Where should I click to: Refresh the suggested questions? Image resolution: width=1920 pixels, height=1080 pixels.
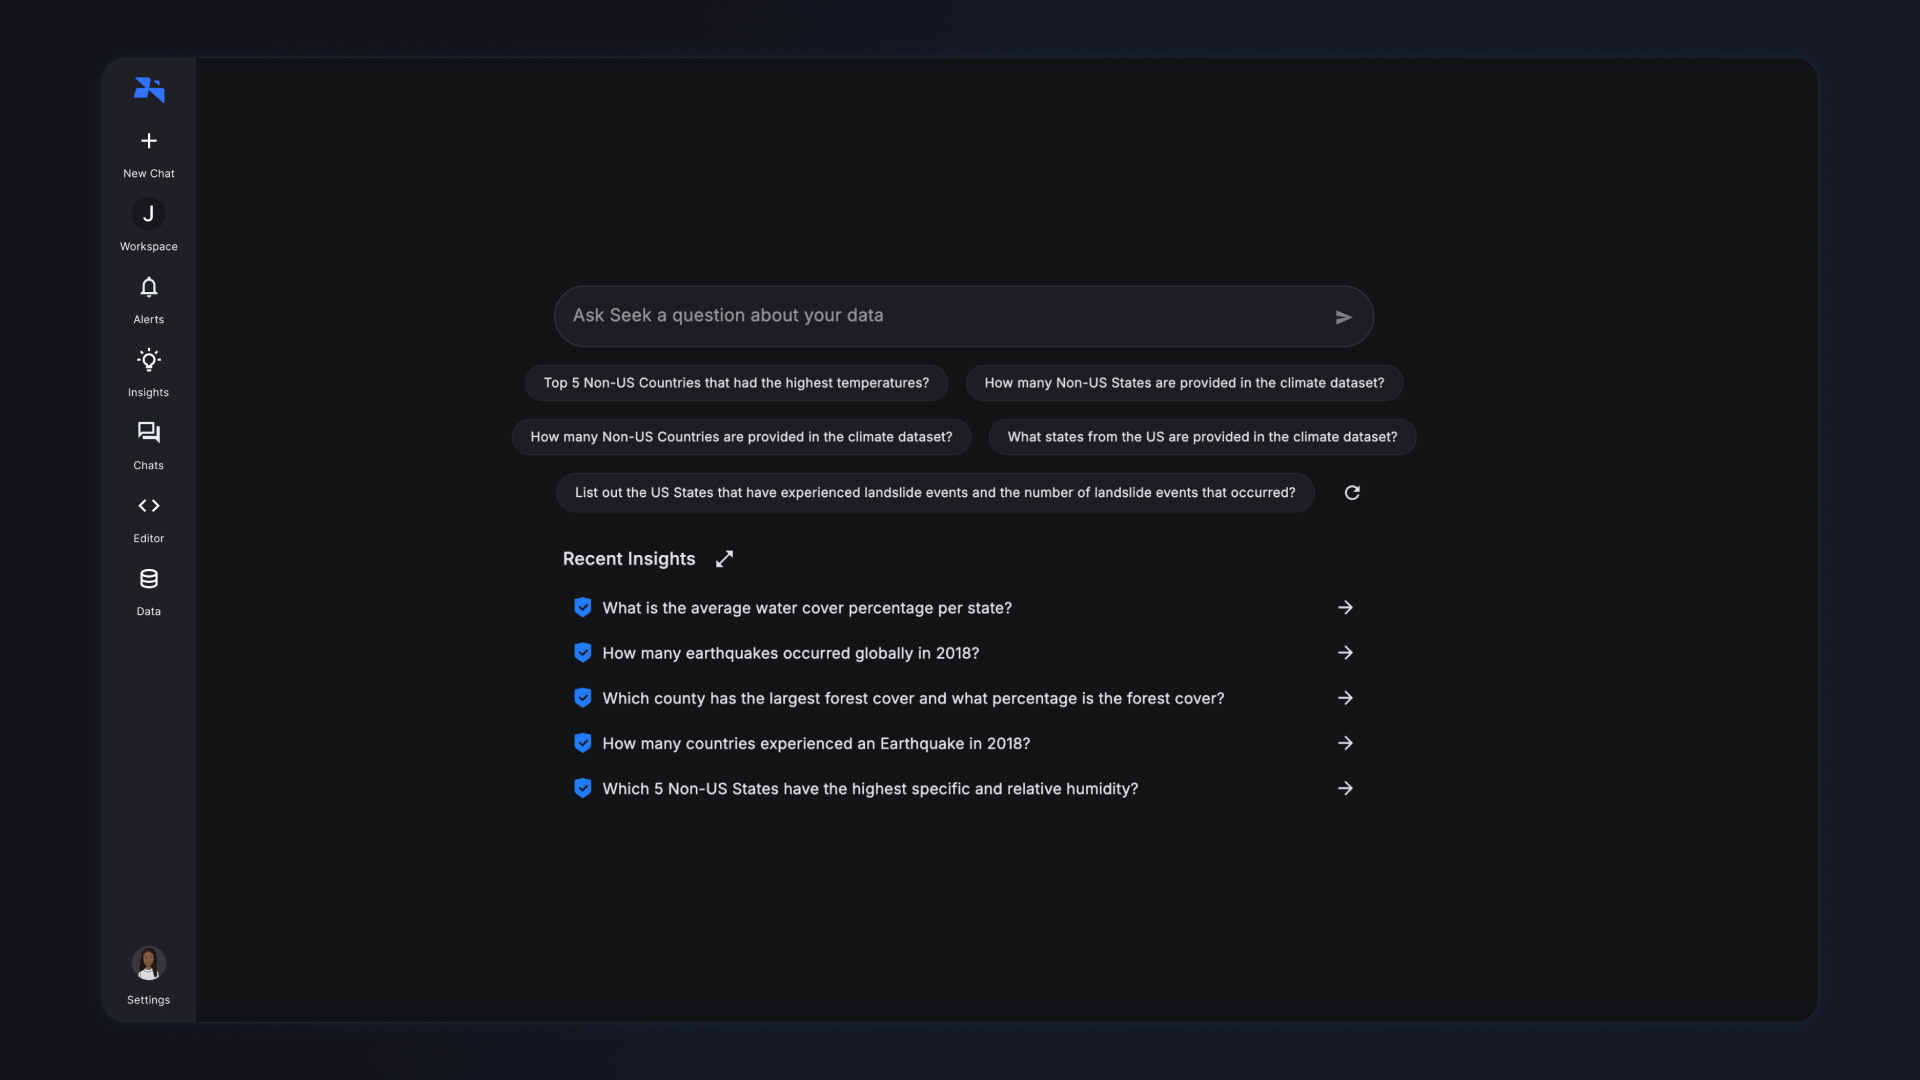point(1352,493)
